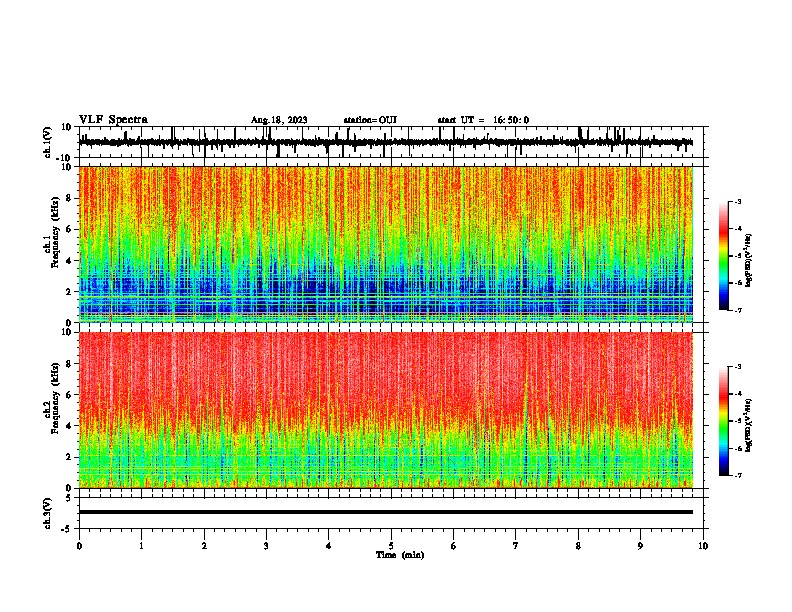This screenshot has width=792, height=612.
Task: Click time axis tick label "6"
Action: (453, 546)
